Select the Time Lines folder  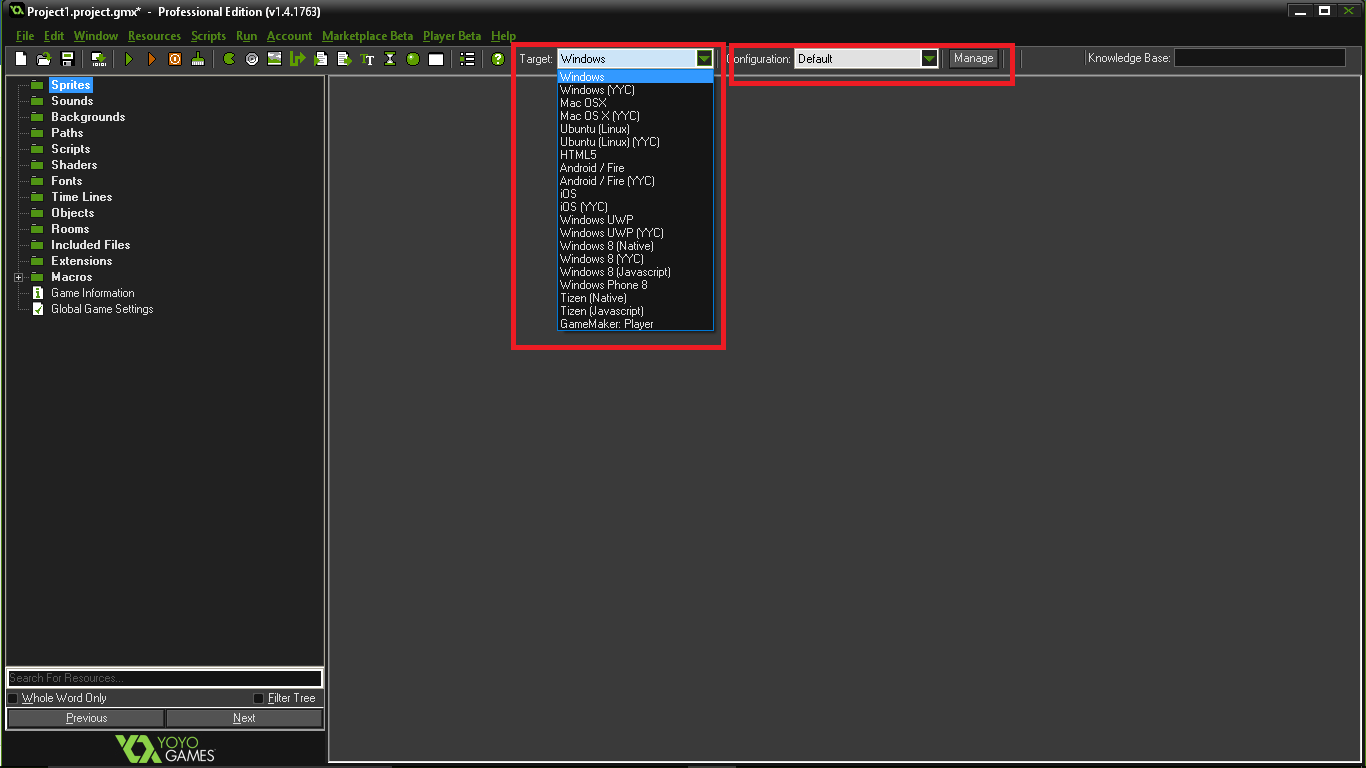point(81,197)
